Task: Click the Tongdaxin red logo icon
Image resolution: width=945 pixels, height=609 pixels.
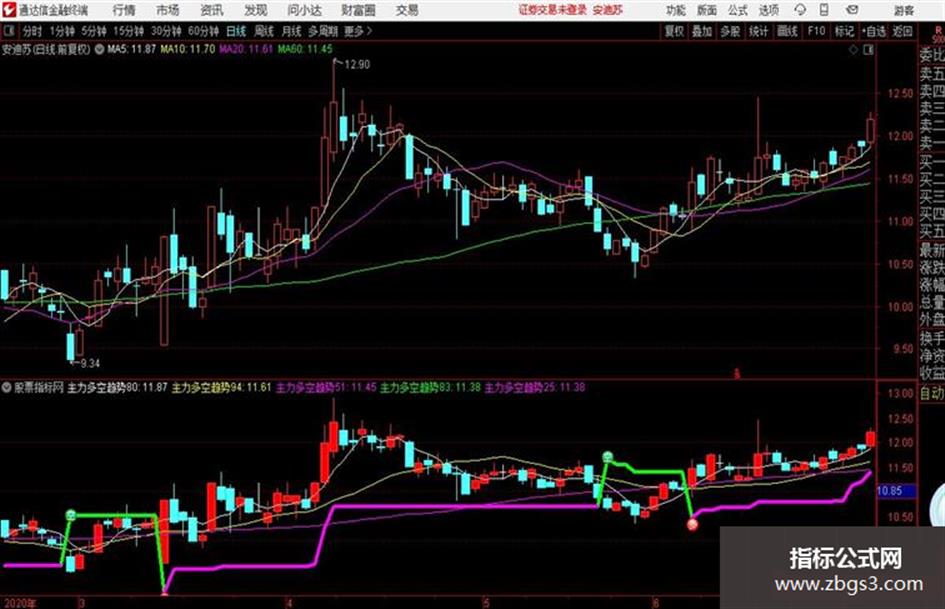Action: (9, 10)
